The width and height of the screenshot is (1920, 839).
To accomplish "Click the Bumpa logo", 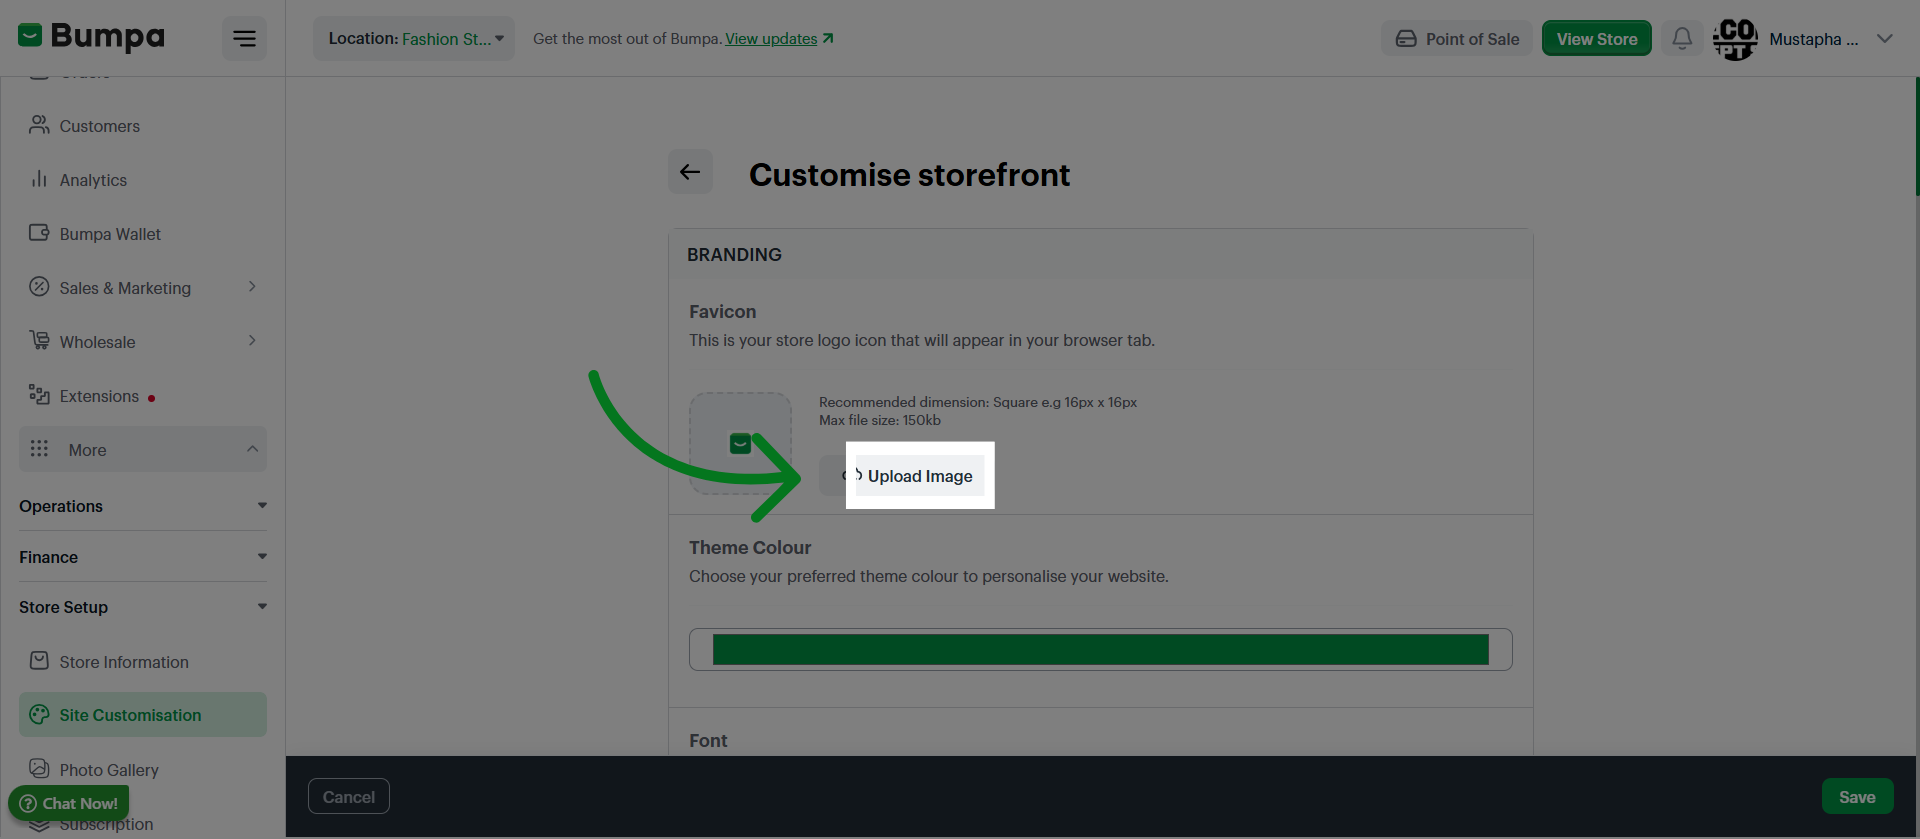I will click(x=91, y=37).
